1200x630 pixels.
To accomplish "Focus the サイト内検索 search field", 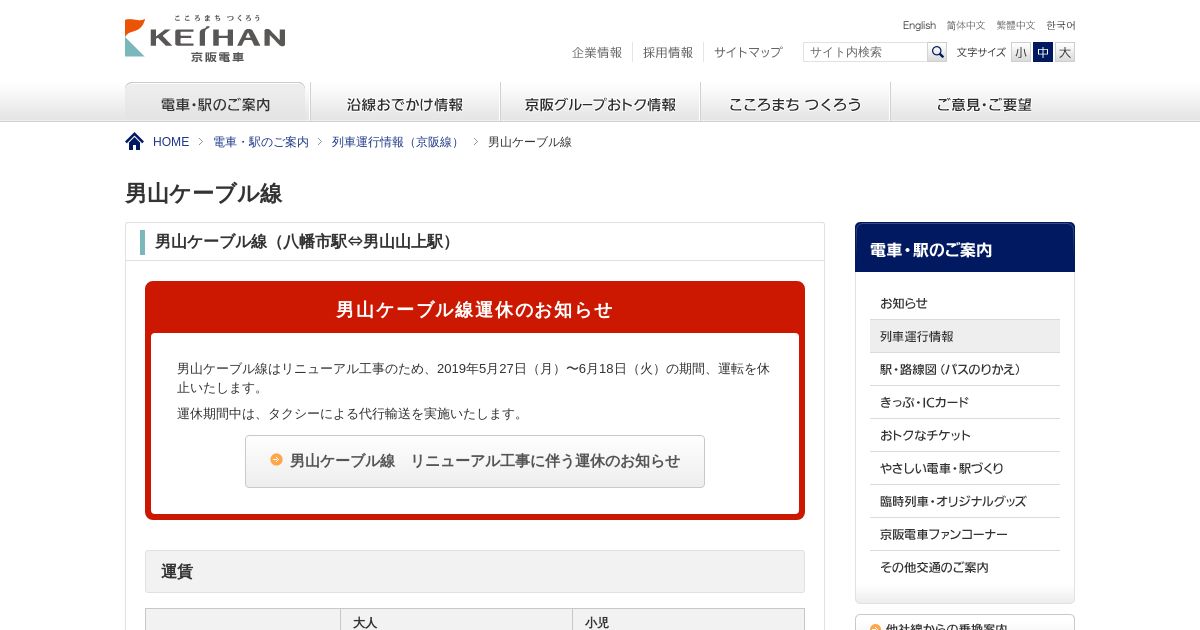I will (865, 52).
